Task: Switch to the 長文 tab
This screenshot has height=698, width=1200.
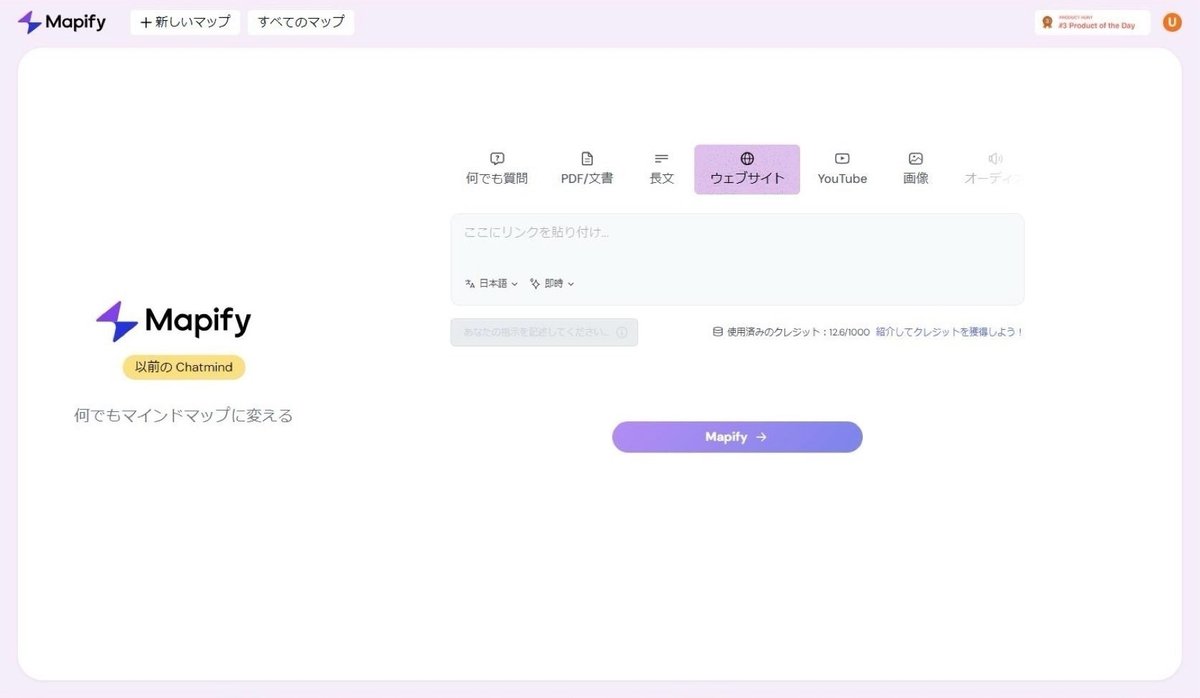Action: pos(662,169)
